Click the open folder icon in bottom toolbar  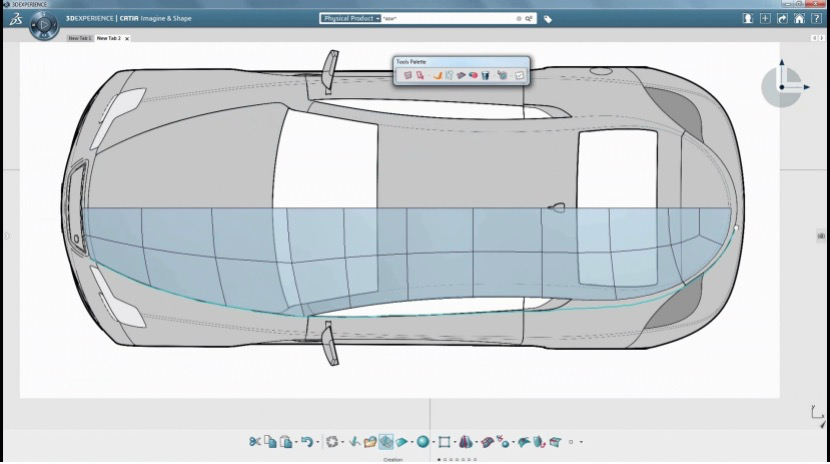(370, 441)
